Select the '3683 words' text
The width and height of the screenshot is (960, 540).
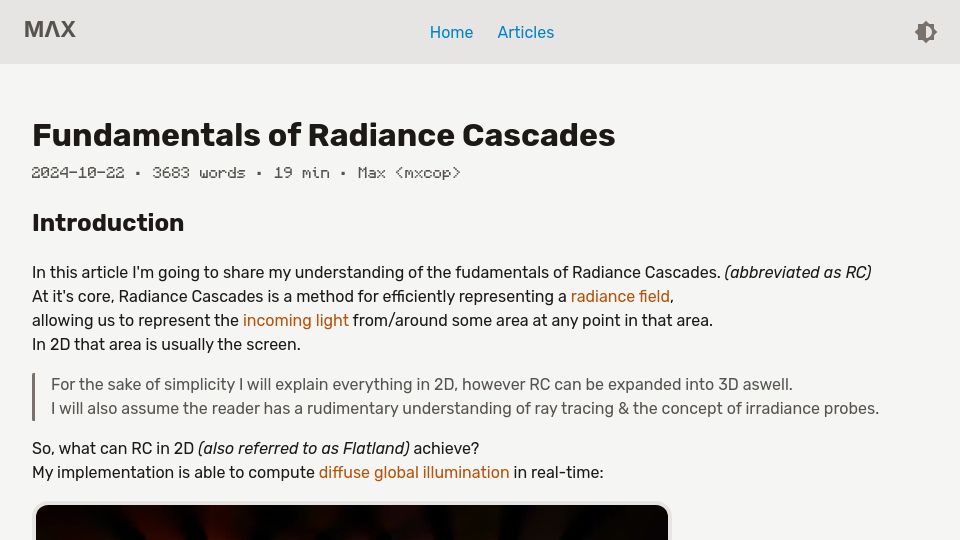[198, 173]
